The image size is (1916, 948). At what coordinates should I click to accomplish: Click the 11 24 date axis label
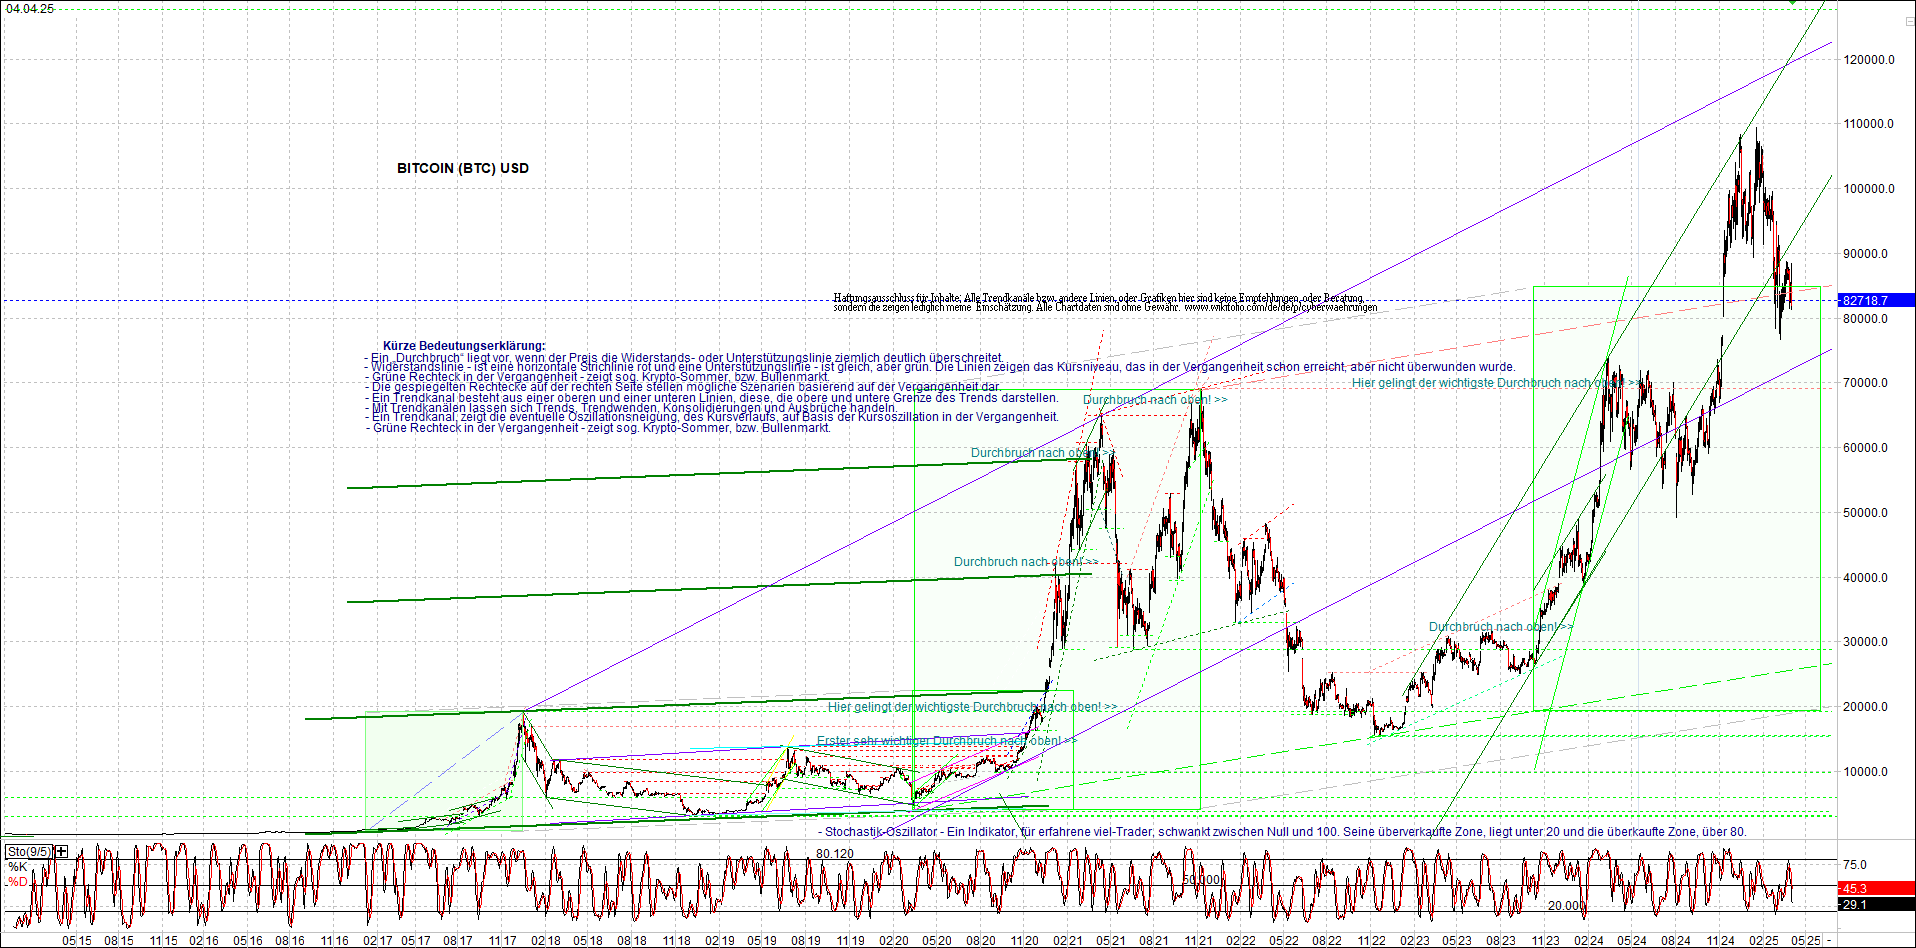(1720, 941)
